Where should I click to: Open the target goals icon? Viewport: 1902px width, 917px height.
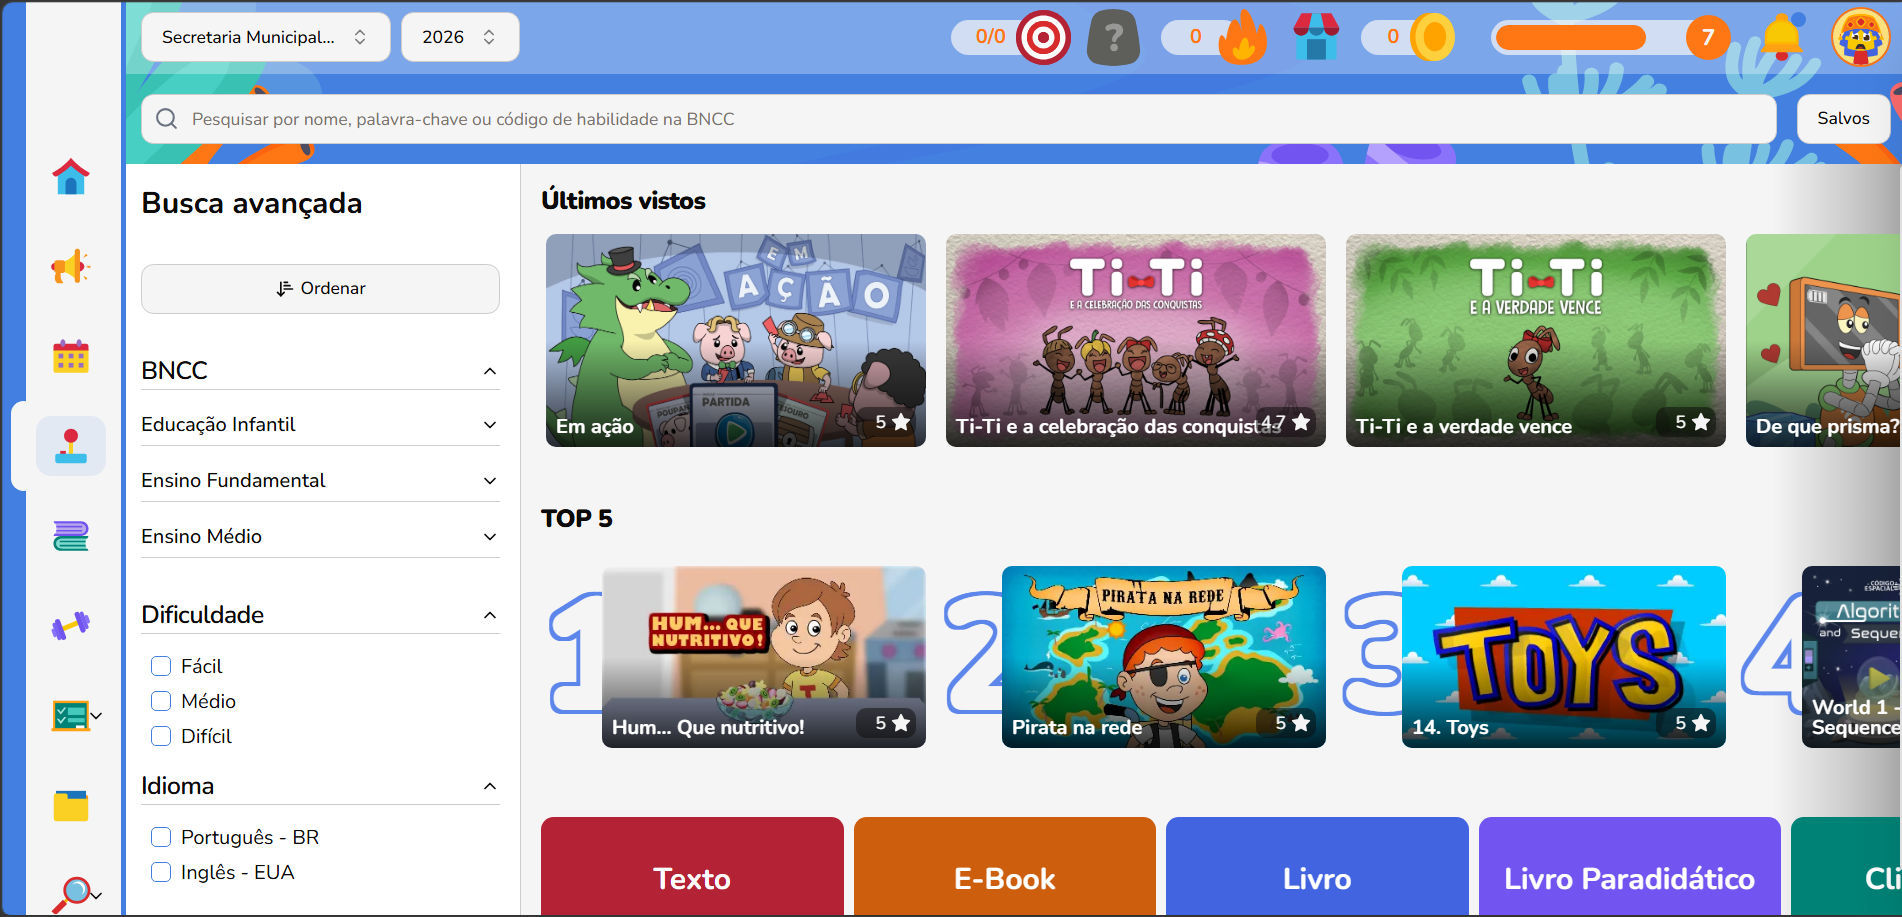[x=1043, y=38]
